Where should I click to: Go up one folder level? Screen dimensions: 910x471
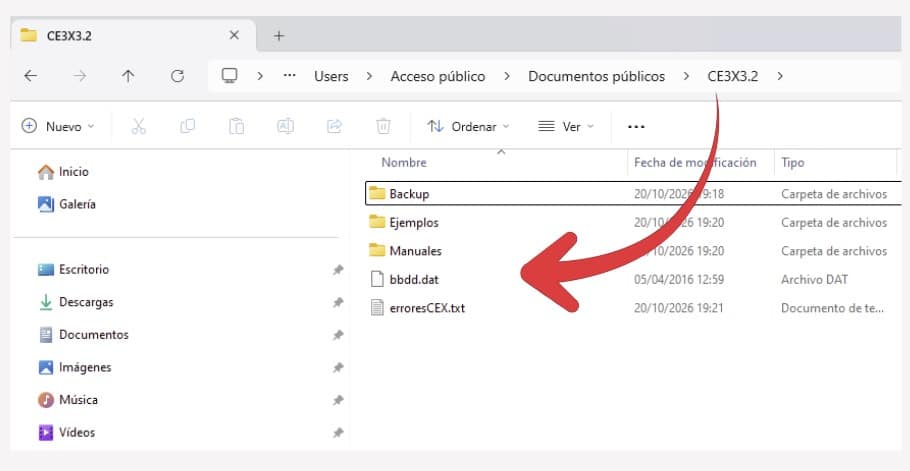128,75
